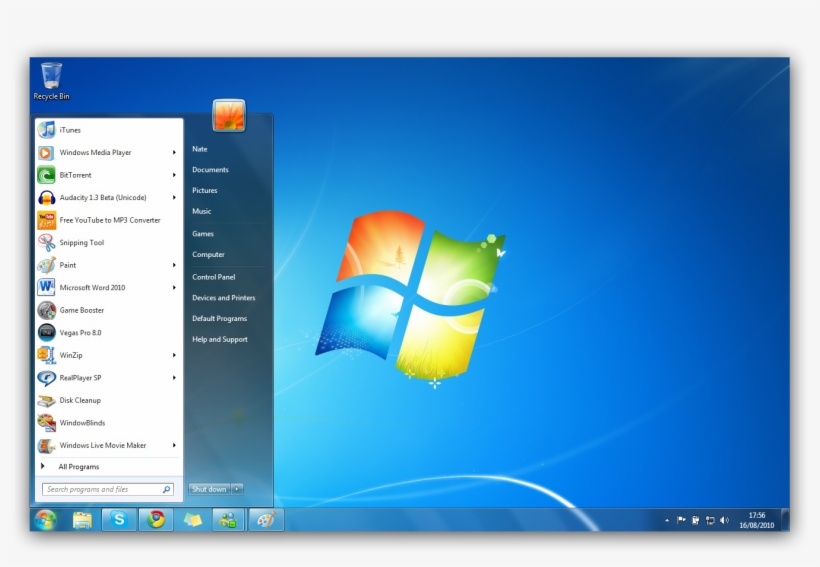Open iTunes from the Start menu
The width and height of the screenshot is (820, 567).
point(69,130)
